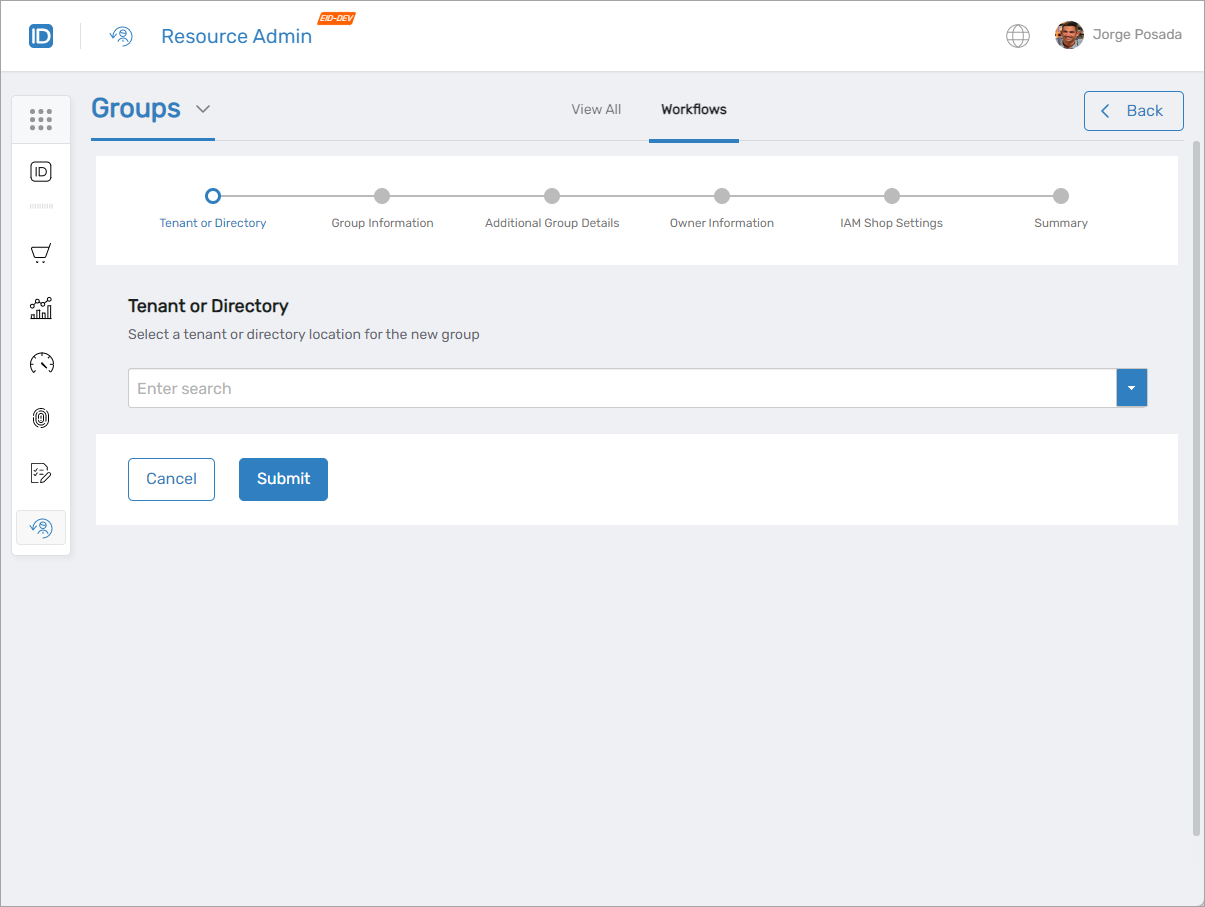Open the shopping cart sidebar icon

(41, 254)
